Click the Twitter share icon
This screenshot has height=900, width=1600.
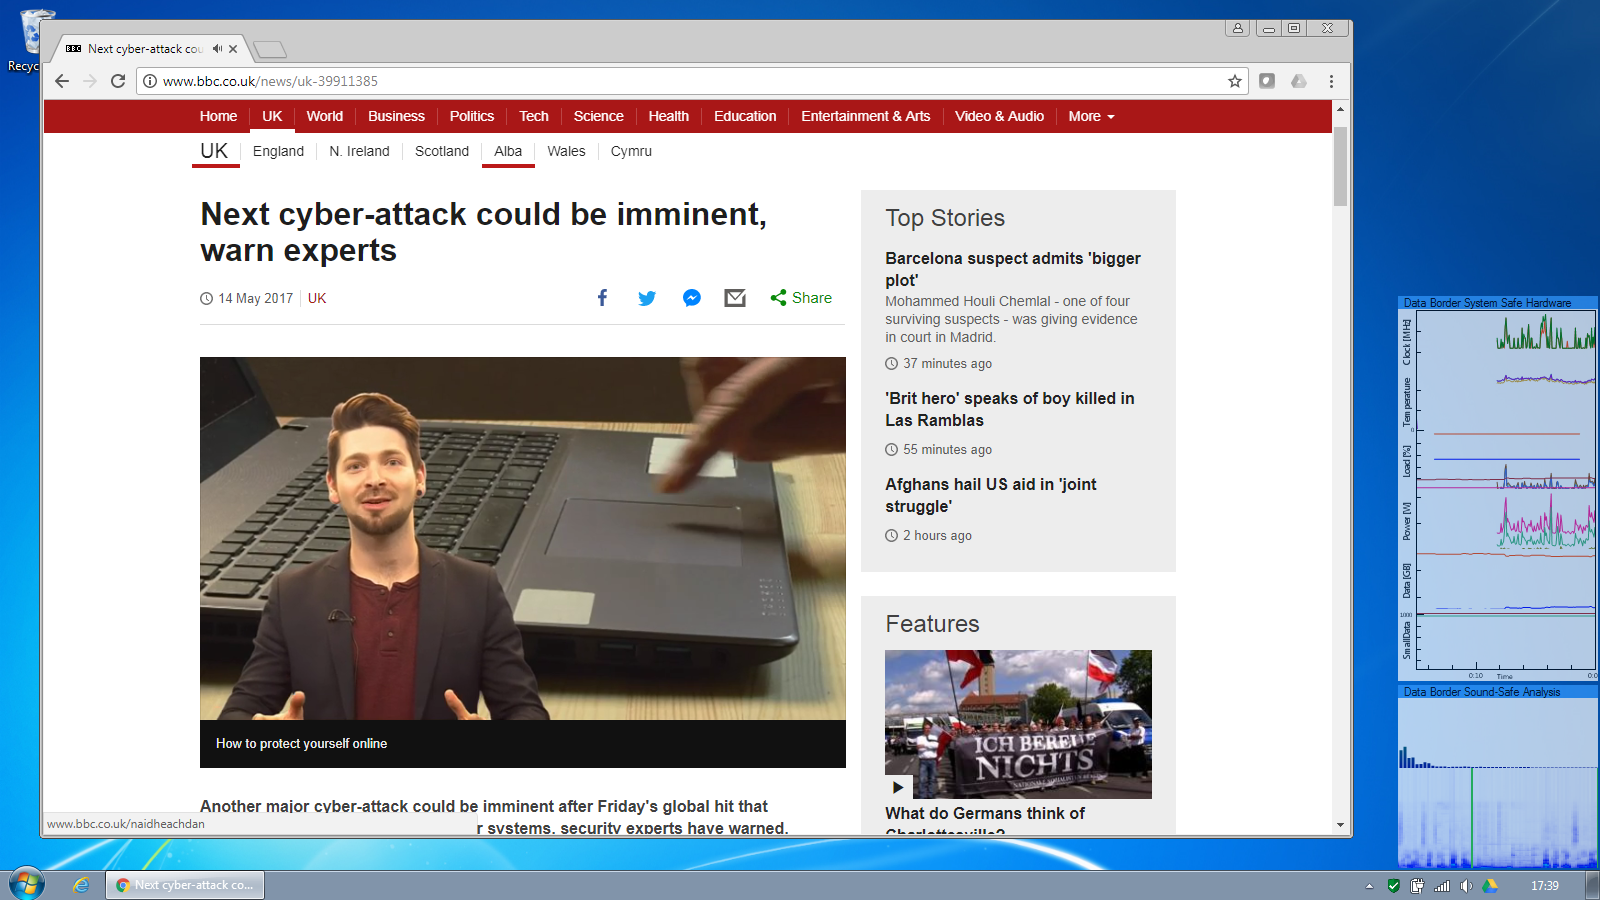click(647, 298)
